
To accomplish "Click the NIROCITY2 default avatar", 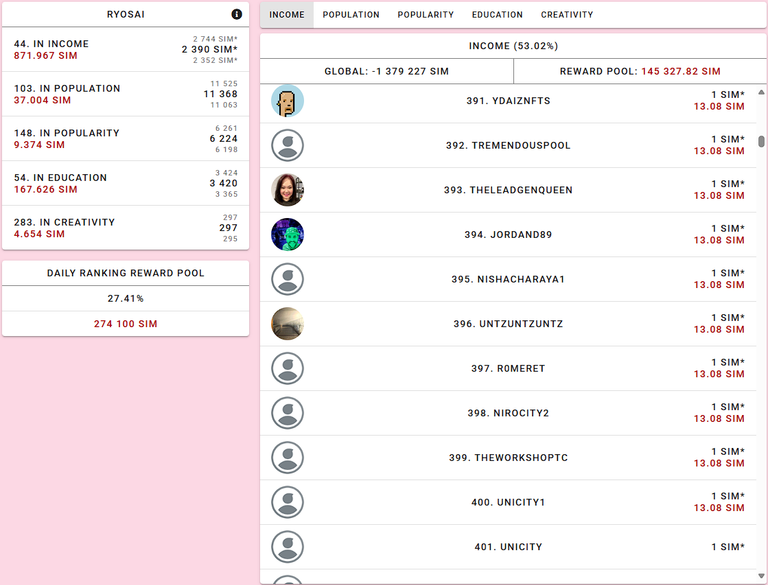I will coord(288,413).
